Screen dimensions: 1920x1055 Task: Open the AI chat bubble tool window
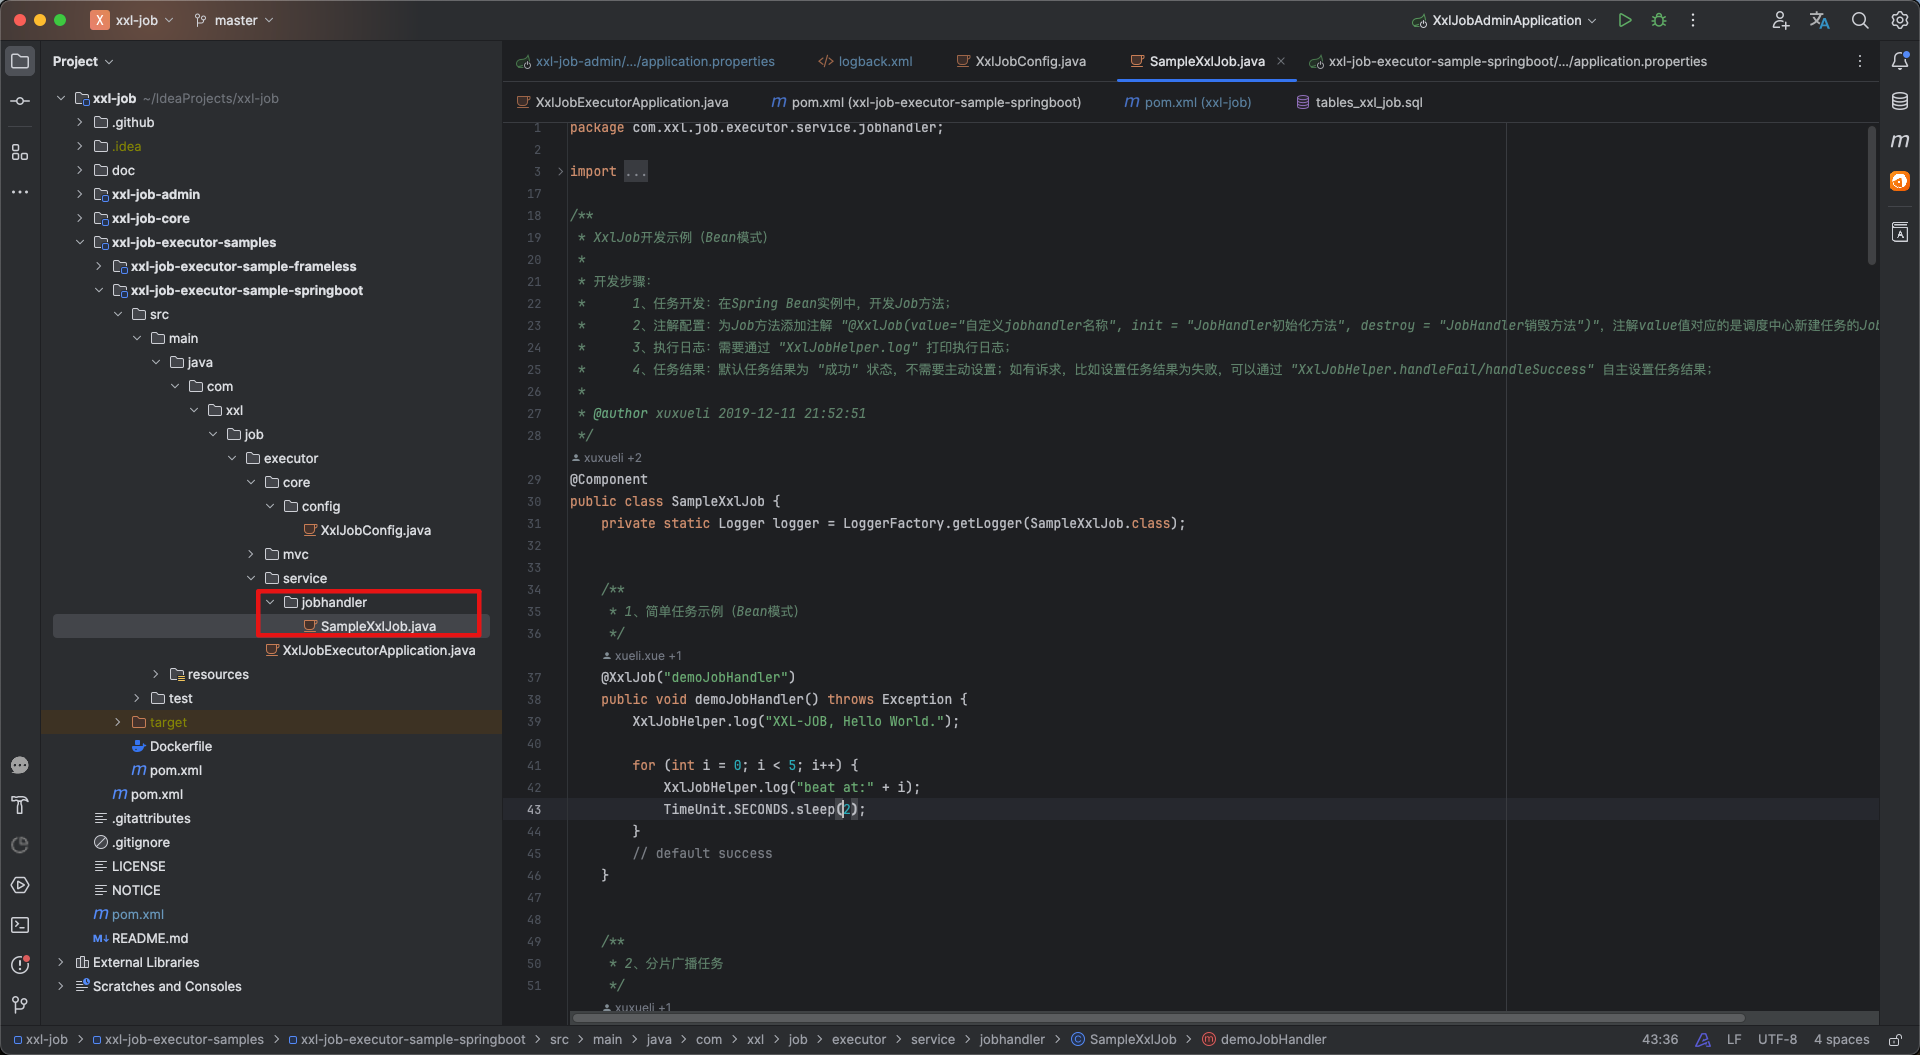coord(20,765)
